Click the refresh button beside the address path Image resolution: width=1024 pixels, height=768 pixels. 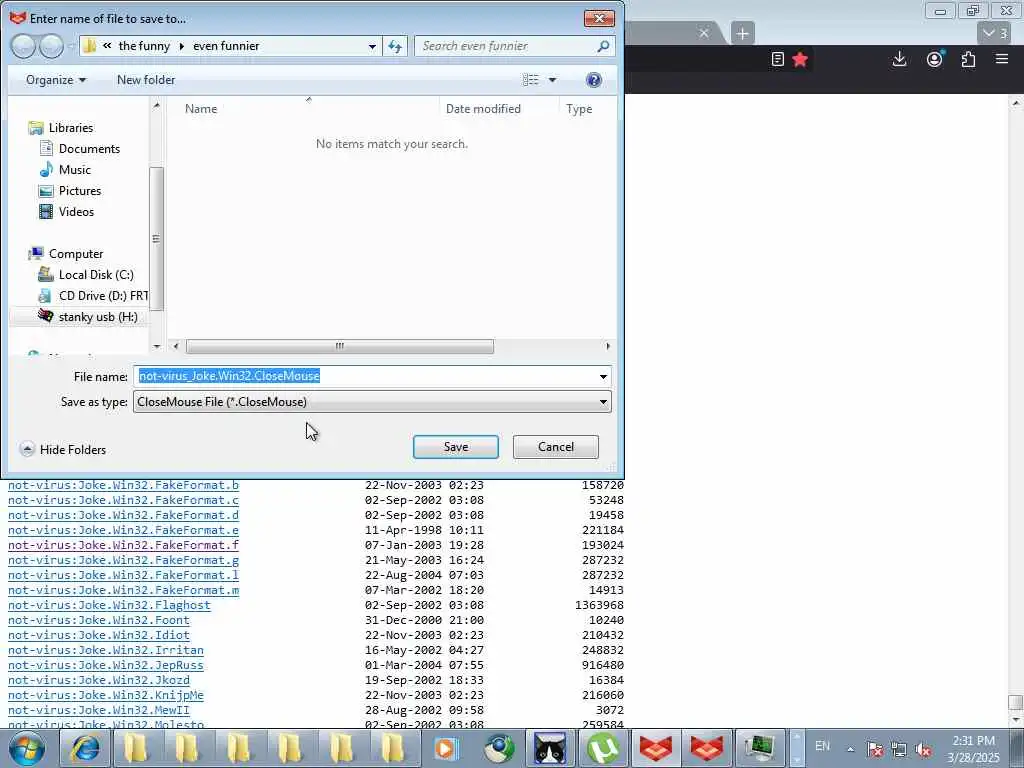pyautogui.click(x=395, y=46)
